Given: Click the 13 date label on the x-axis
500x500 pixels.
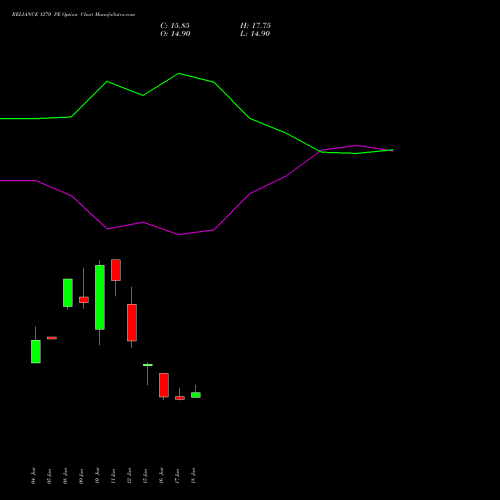Looking at the screenshot, I should point(145,476).
